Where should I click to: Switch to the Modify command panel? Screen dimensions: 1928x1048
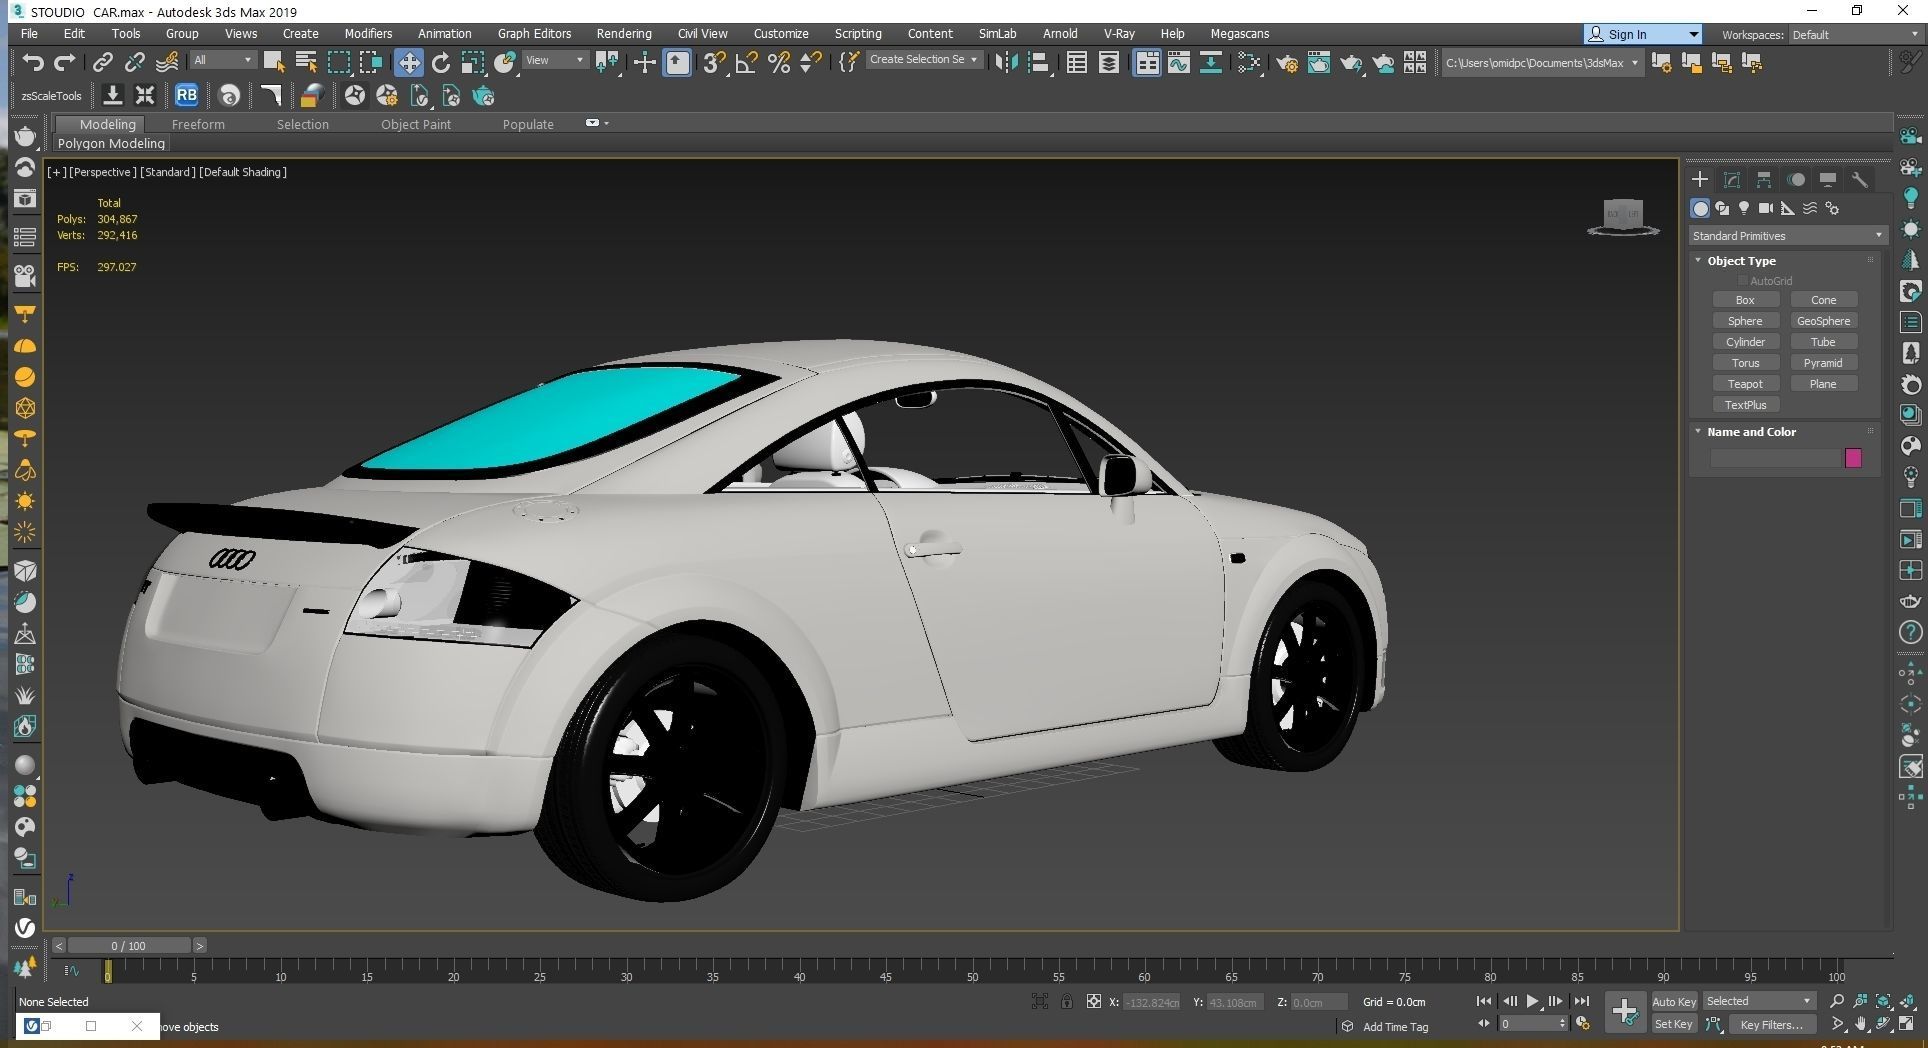[x=1732, y=180]
